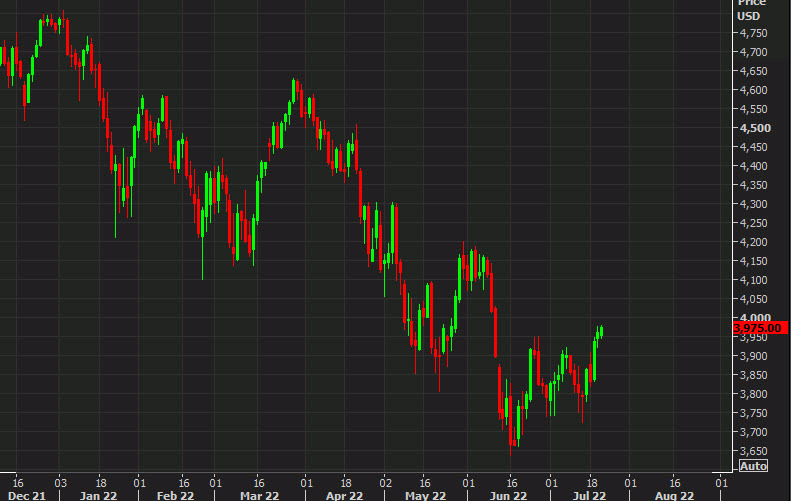This screenshot has height=501, width=791.
Task: Click the 3,800 price axis label
Action: [753, 394]
